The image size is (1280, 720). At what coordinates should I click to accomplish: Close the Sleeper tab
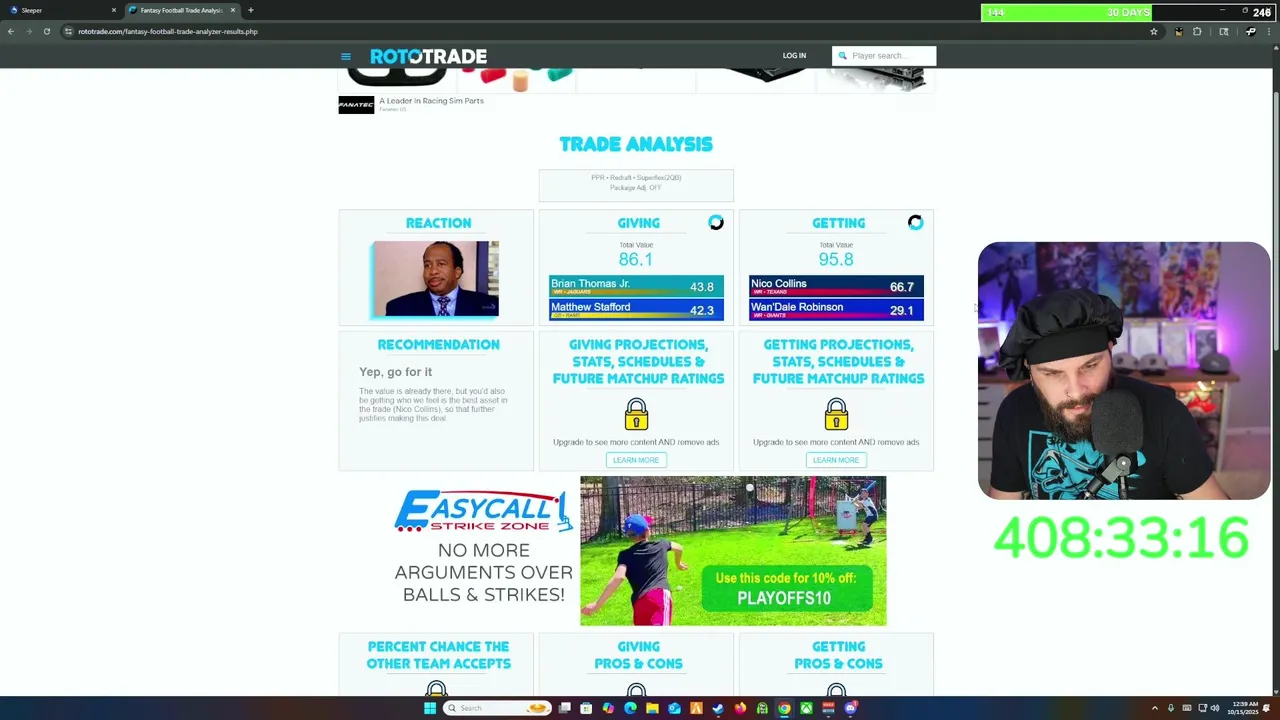[113, 10]
